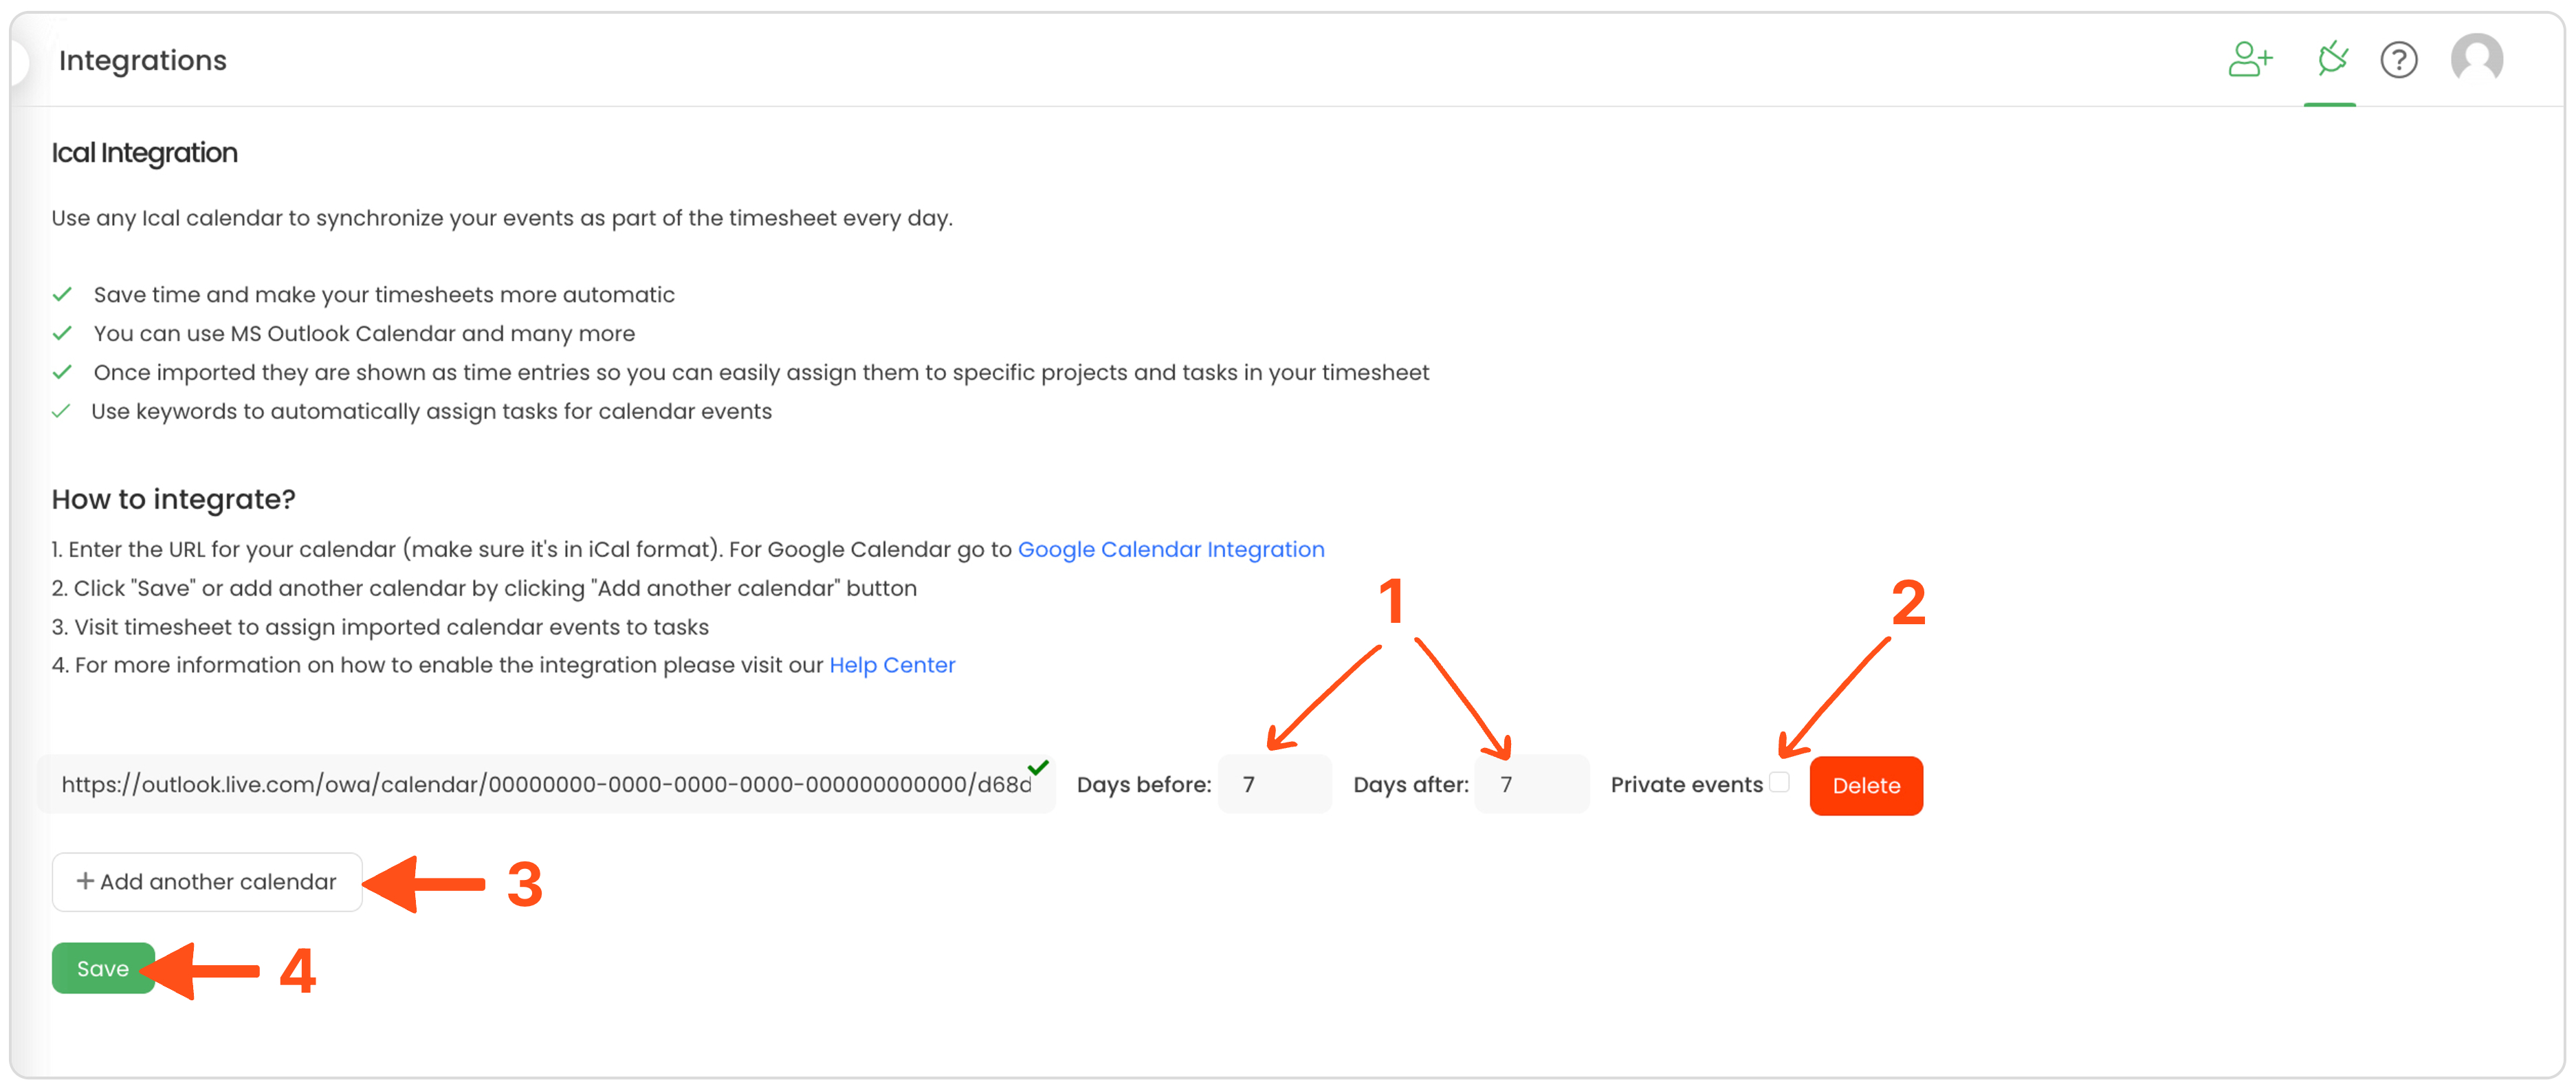Select the Days after input field

click(x=1531, y=785)
